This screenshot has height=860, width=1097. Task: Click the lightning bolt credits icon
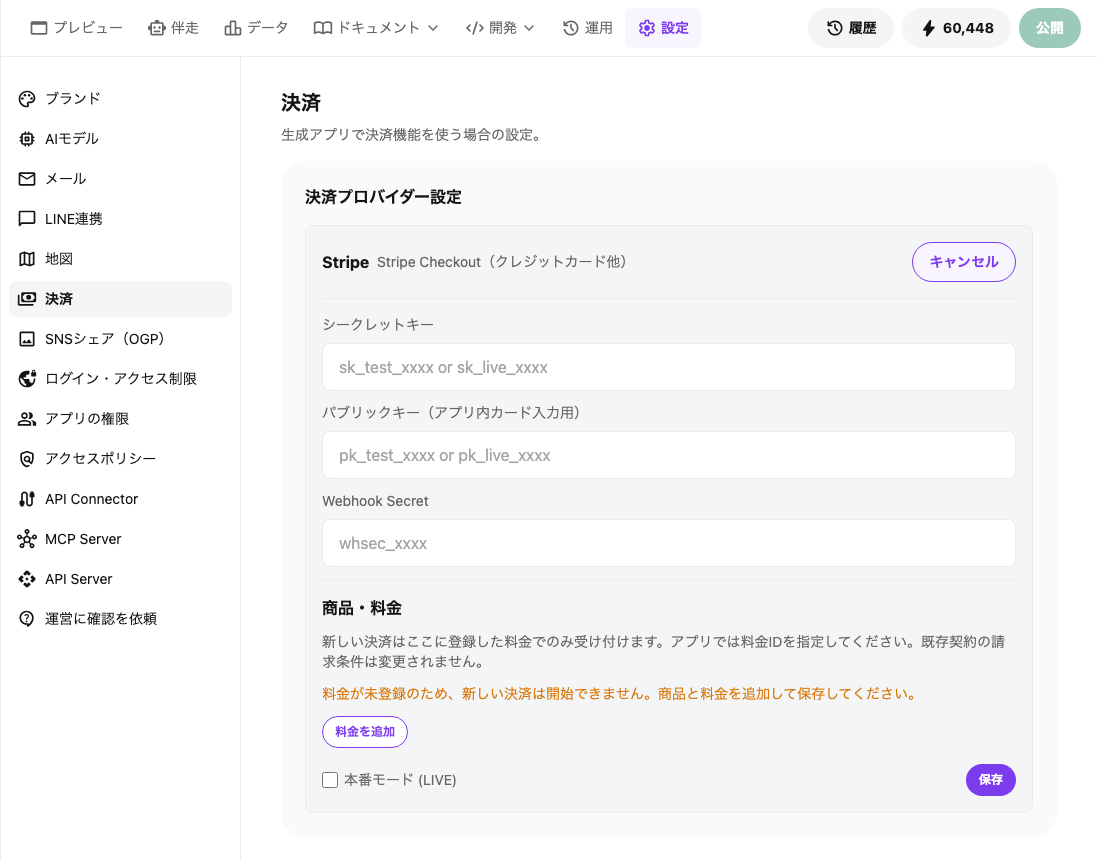click(x=928, y=28)
